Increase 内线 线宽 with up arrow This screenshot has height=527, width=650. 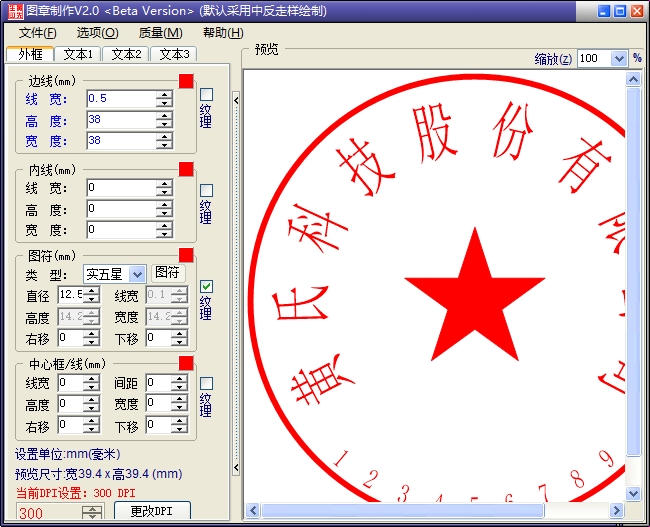(x=165, y=184)
